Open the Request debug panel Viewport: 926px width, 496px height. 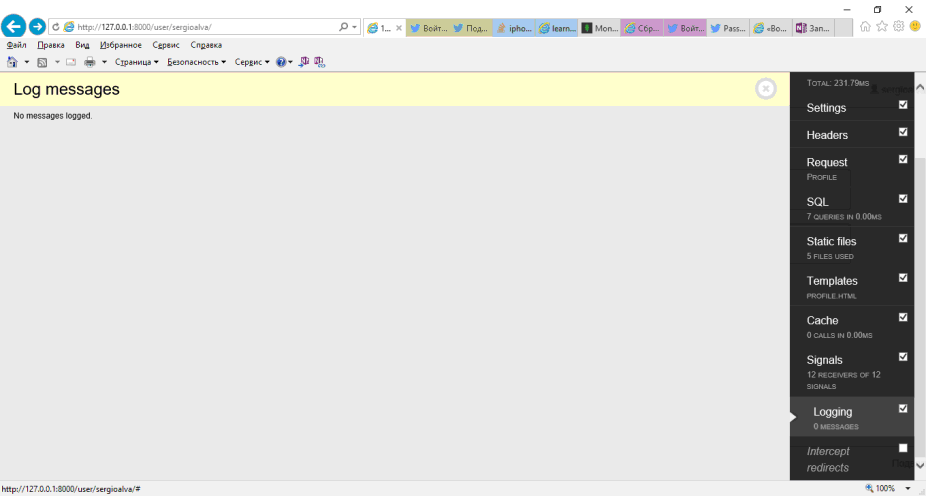coord(827,162)
